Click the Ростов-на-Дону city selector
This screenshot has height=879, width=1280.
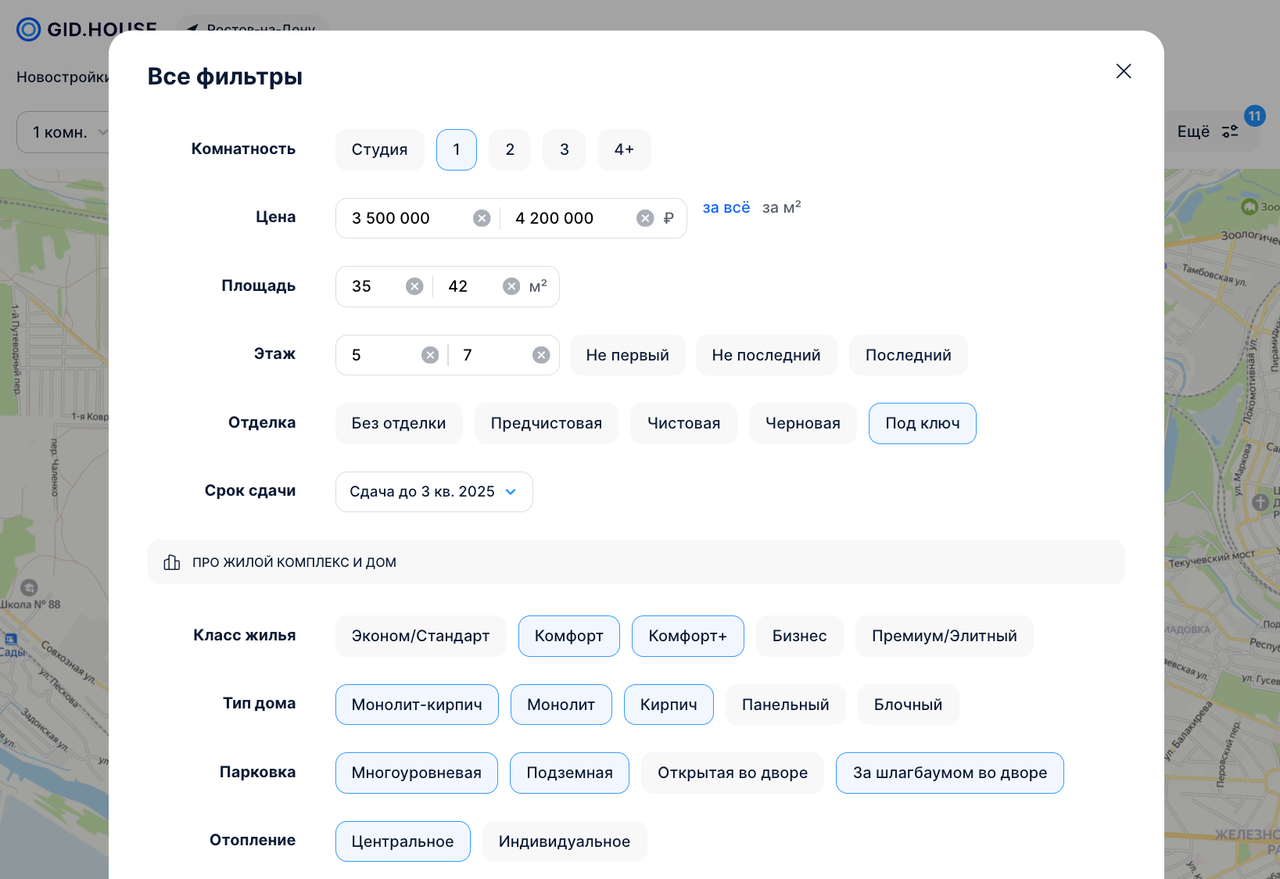pos(251,29)
